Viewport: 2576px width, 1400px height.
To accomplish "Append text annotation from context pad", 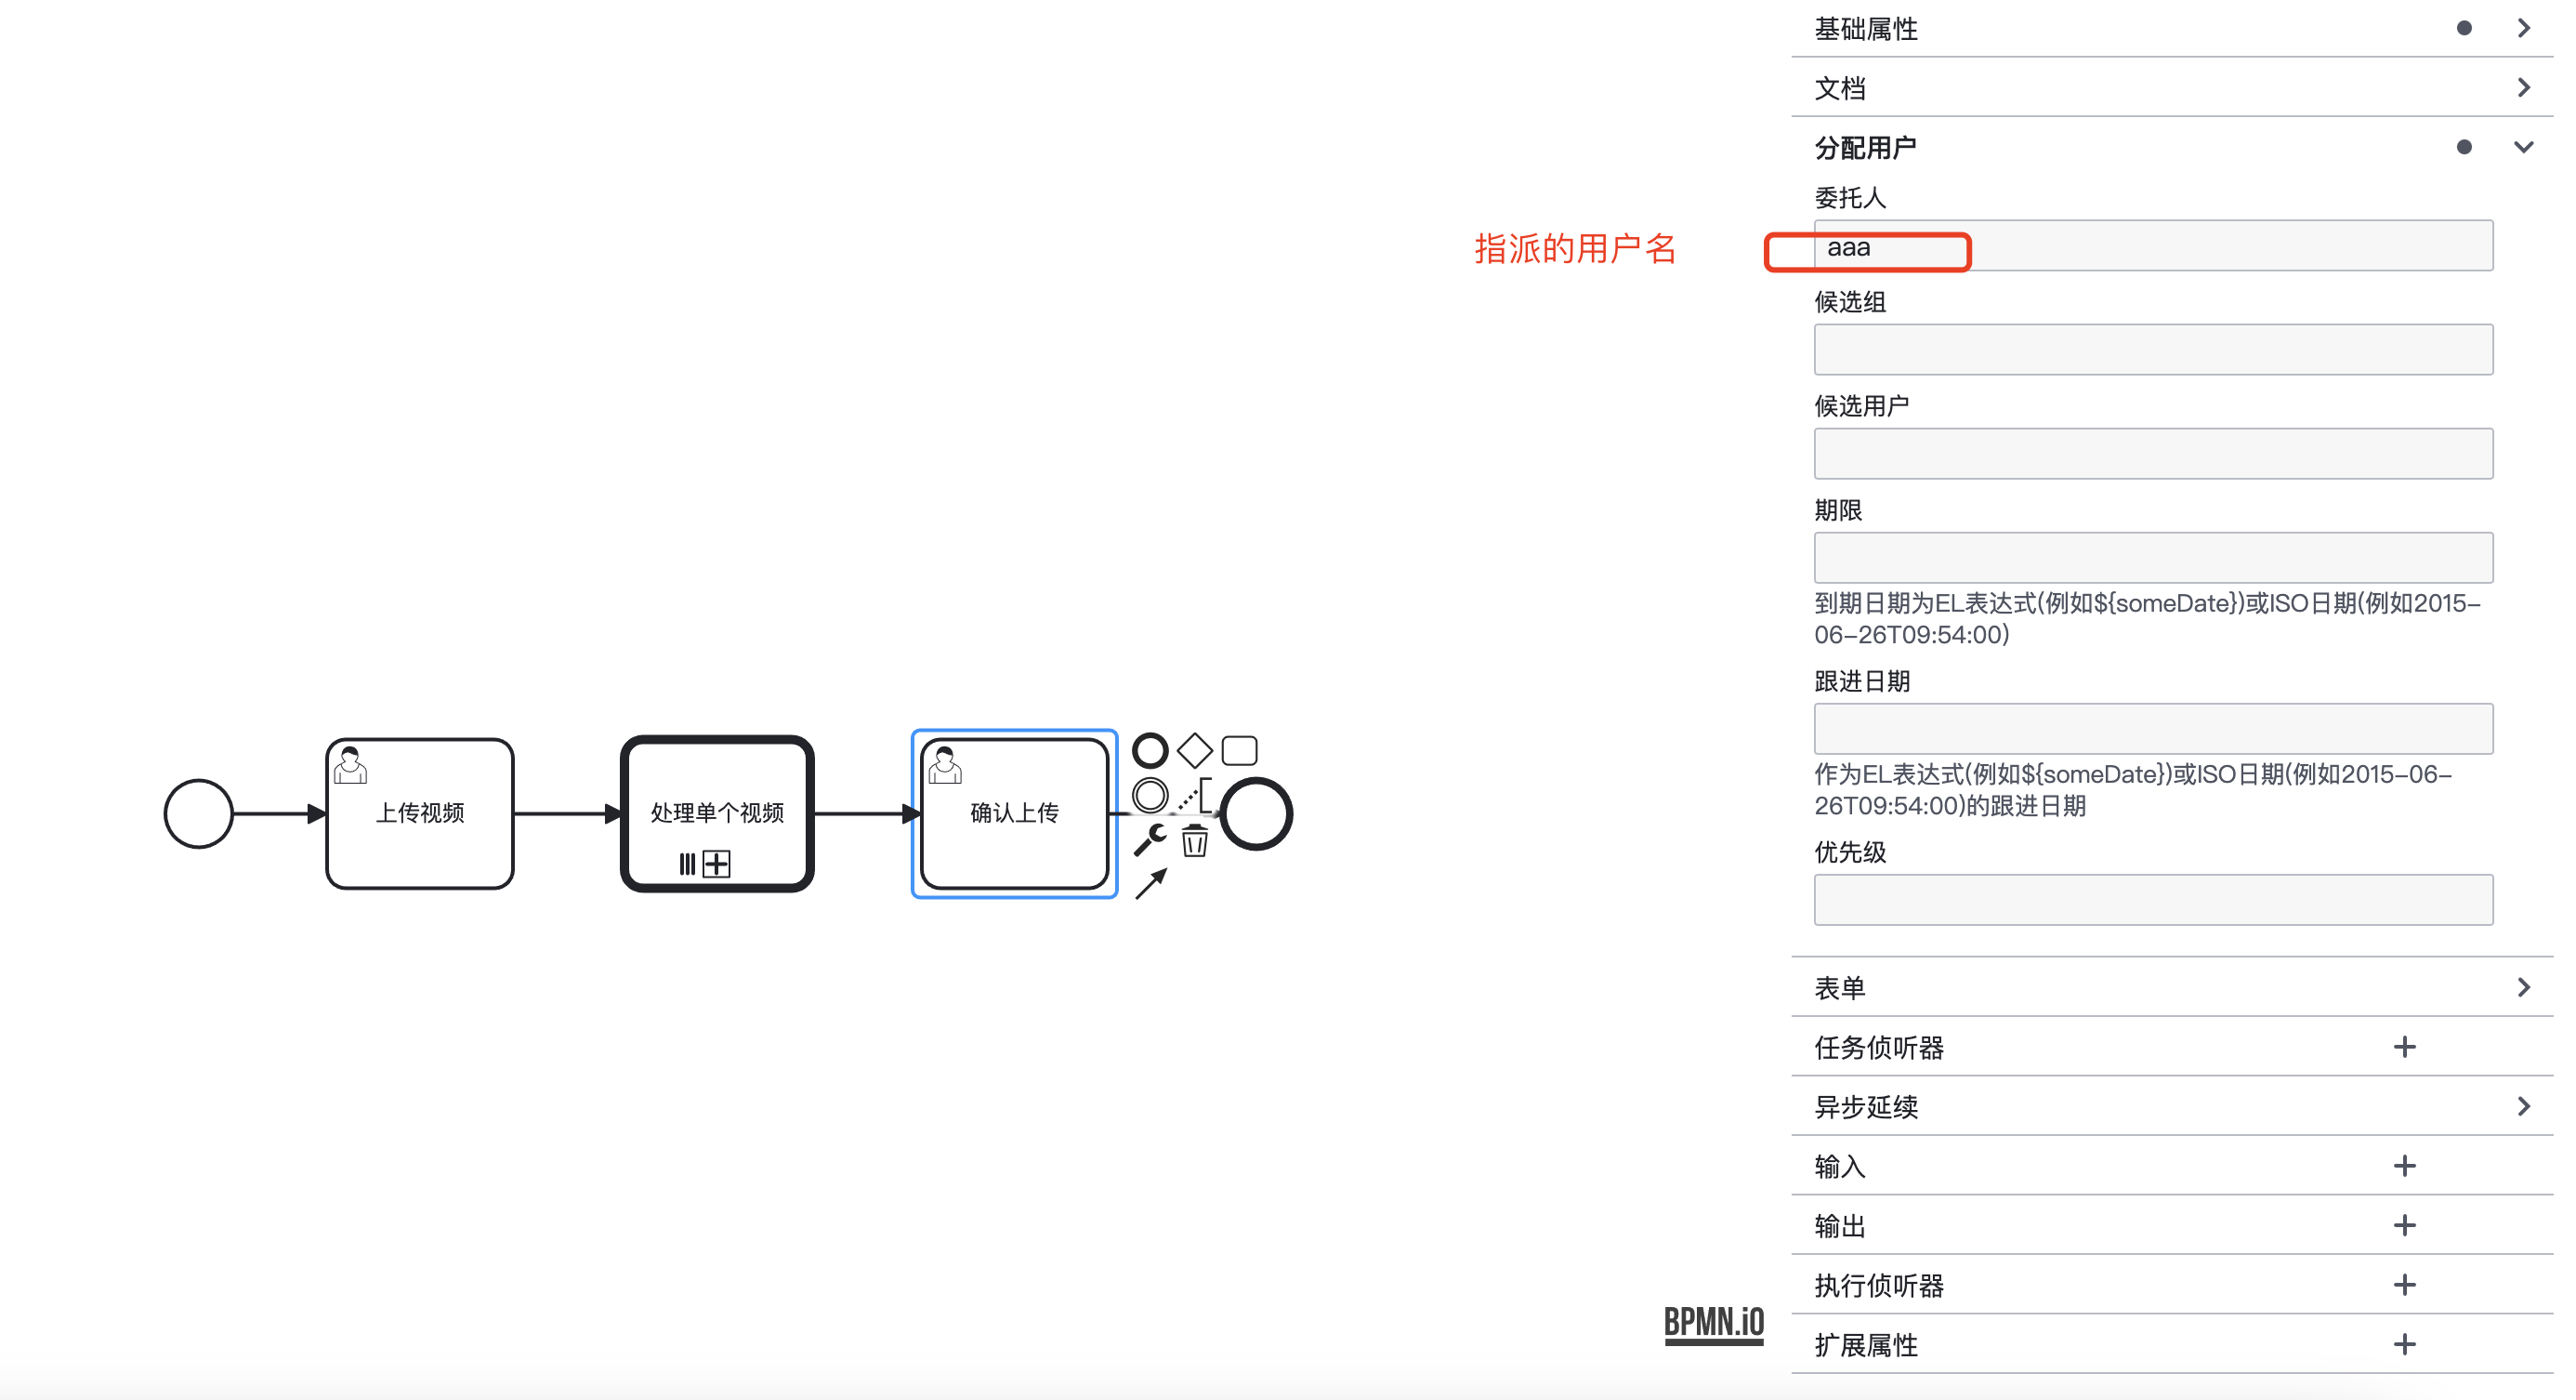I will [1194, 795].
